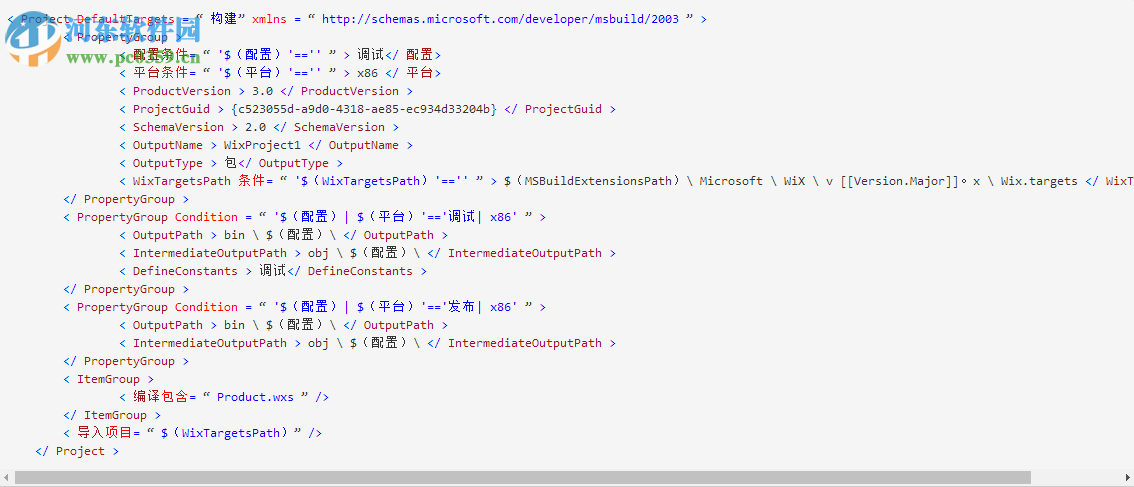
Task: Click the 编译包含 attribute text
Action: [161, 397]
